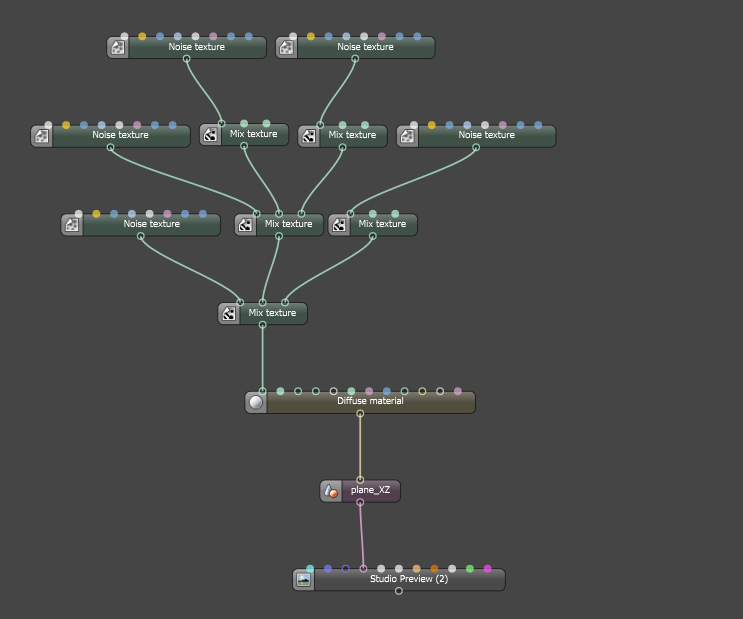Click Studio Preview (2) bottom output pin
Screen dimensions: 743x619
click(399, 591)
